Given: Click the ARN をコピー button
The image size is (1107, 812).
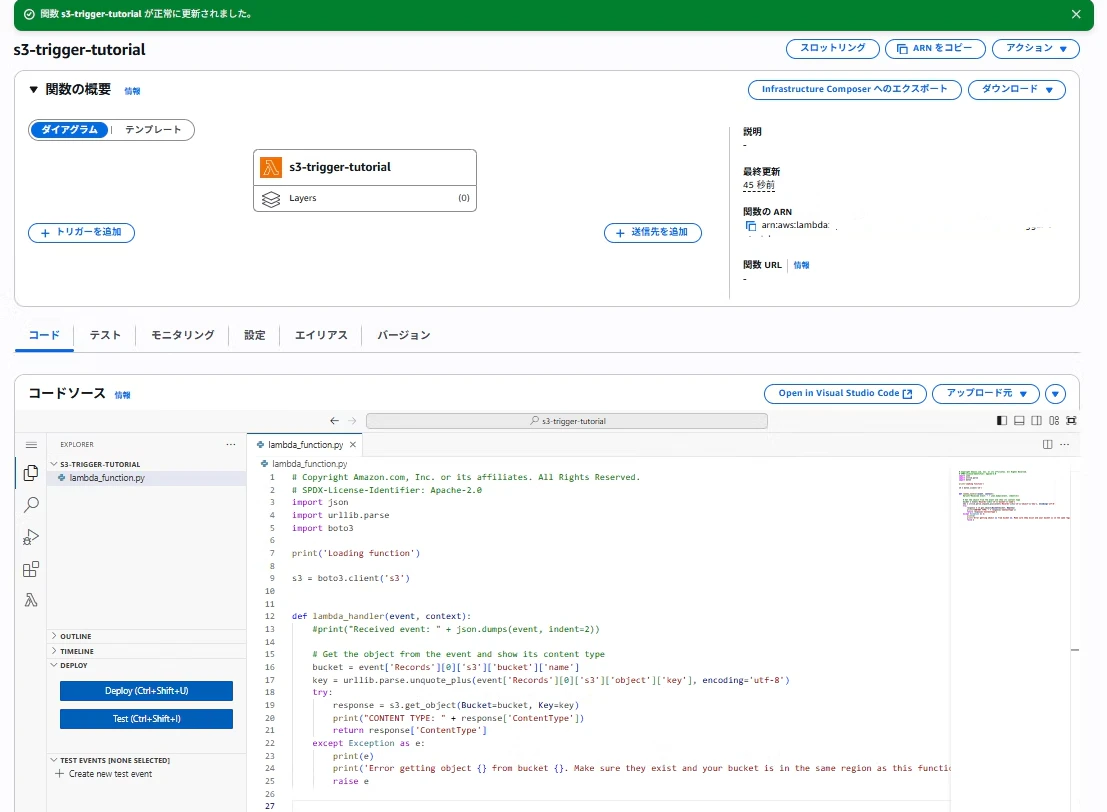Looking at the screenshot, I should [x=935, y=48].
